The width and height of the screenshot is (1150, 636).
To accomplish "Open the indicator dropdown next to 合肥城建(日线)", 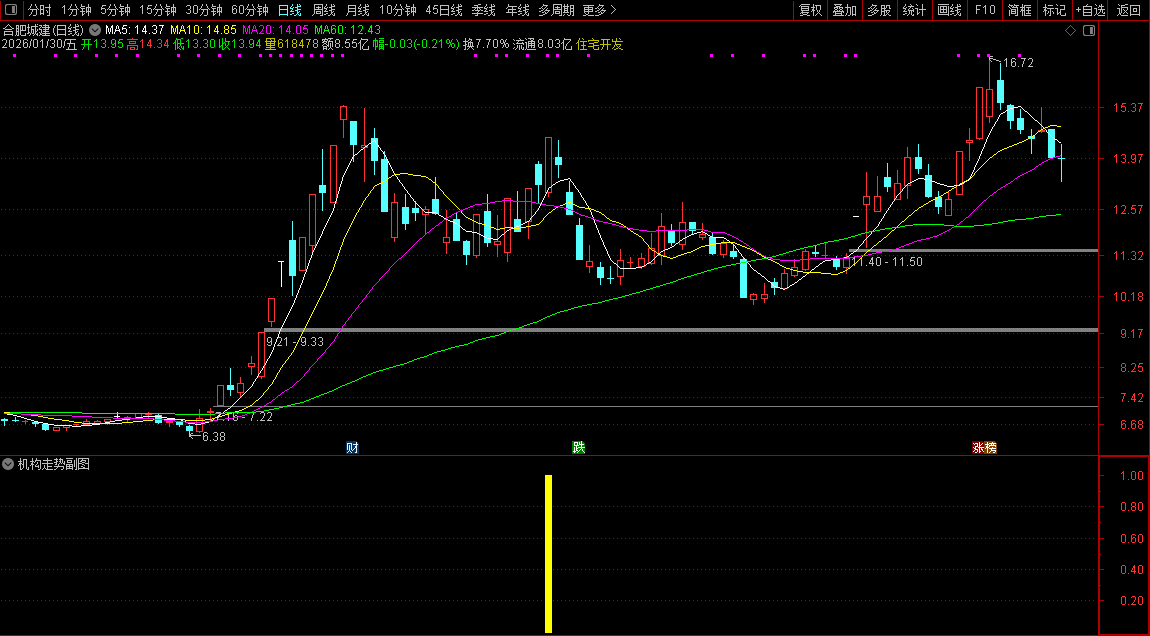I will 95,30.
